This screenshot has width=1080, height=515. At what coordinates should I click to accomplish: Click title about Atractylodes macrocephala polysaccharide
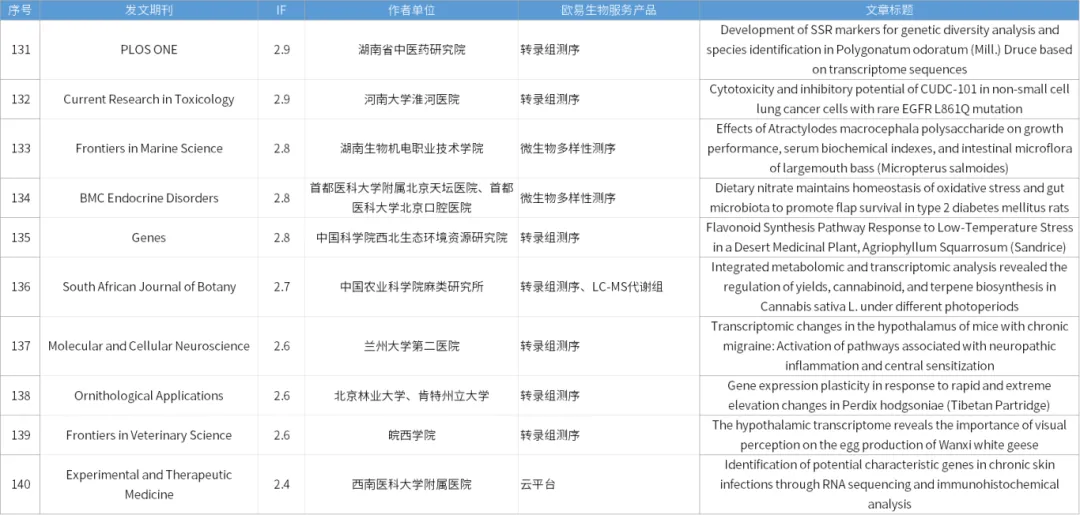[889, 149]
